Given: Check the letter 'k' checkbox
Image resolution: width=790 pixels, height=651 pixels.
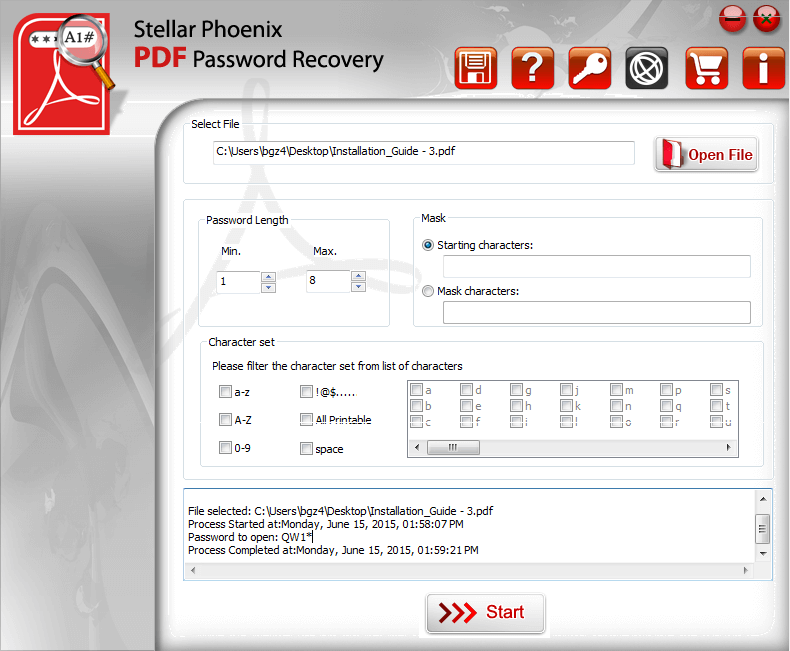Looking at the screenshot, I should coord(566,406).
